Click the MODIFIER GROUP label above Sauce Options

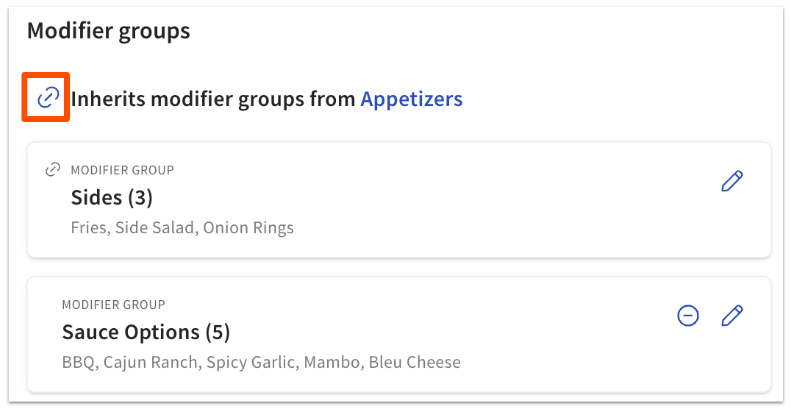[x=113, y=304]
